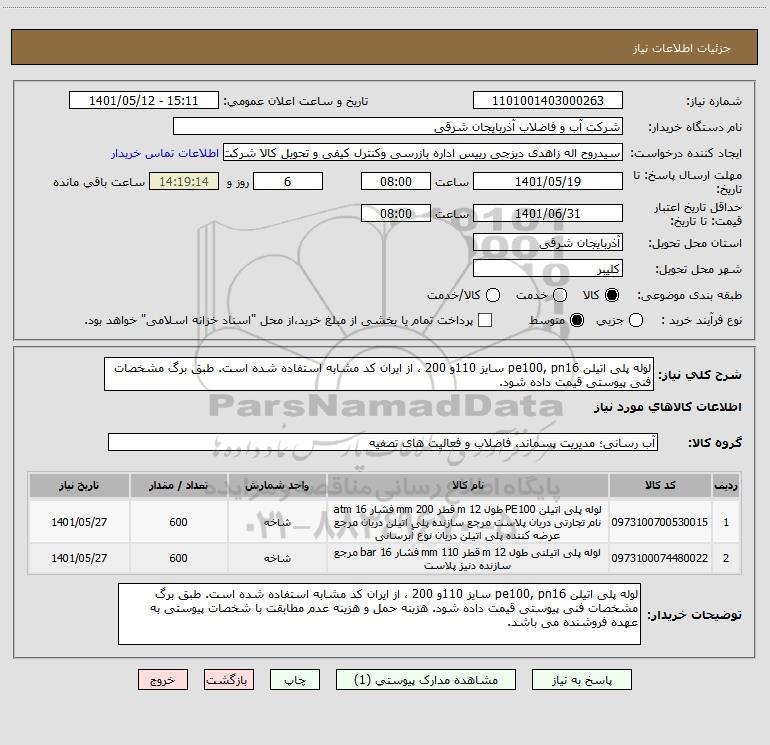Click the مشاهده مدارک پیوستی (1) button
The image size is (770, 745).
point(426,680)
